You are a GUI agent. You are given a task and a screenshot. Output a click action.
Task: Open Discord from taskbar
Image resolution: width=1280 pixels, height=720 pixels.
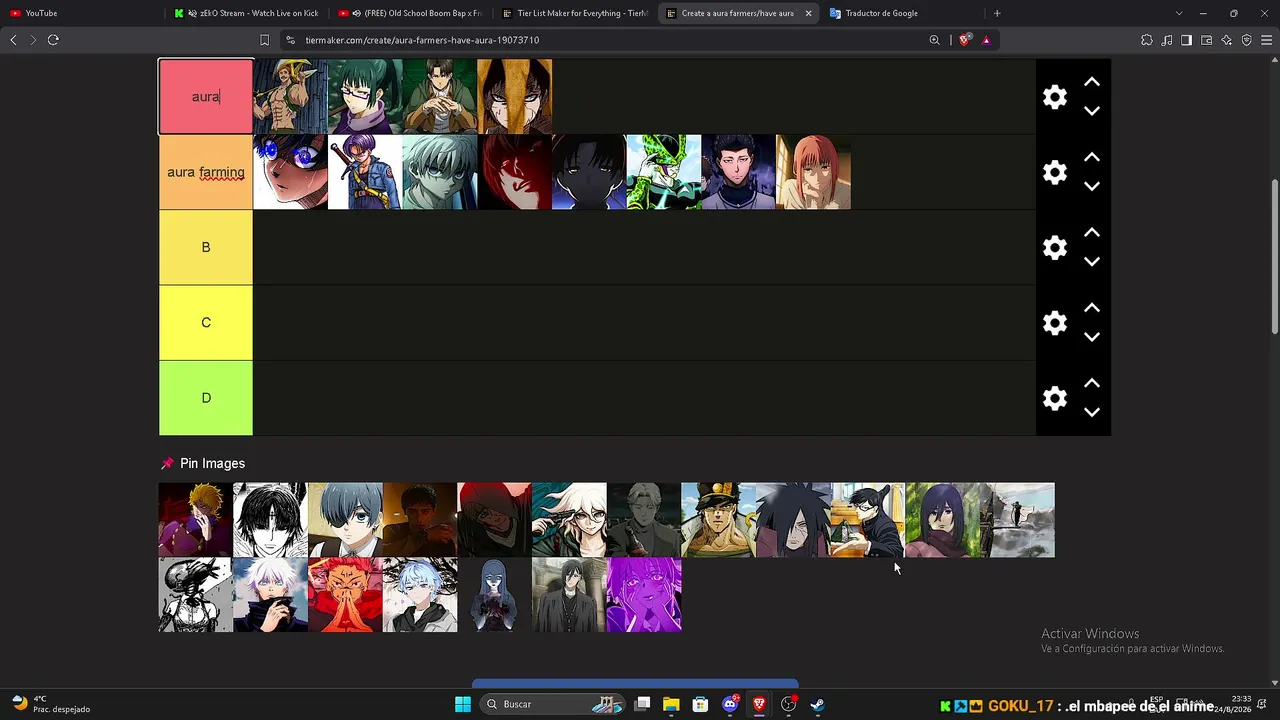[730, 704]
